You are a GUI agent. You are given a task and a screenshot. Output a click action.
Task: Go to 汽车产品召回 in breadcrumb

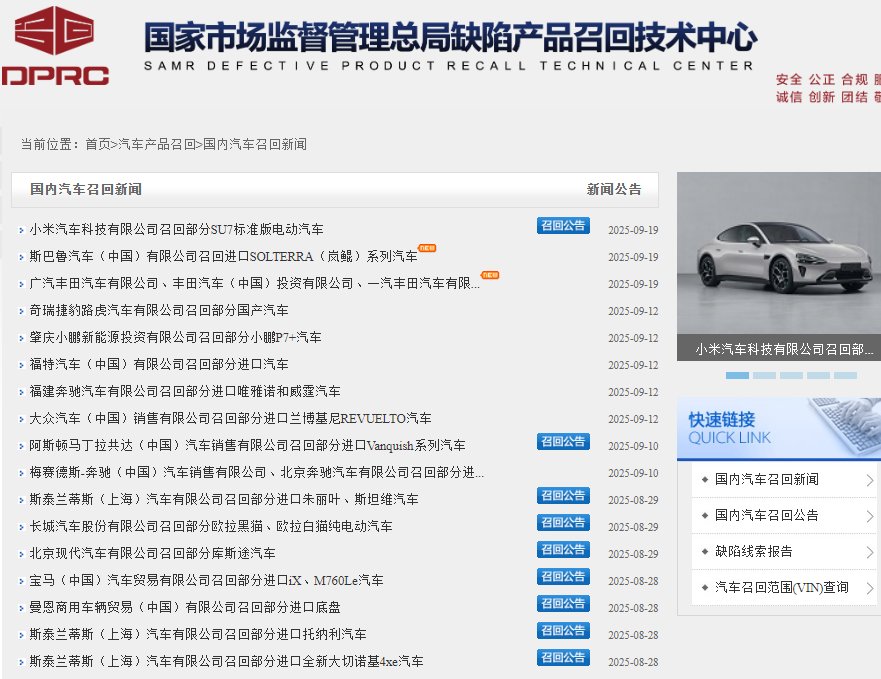(x=157, y=144)
